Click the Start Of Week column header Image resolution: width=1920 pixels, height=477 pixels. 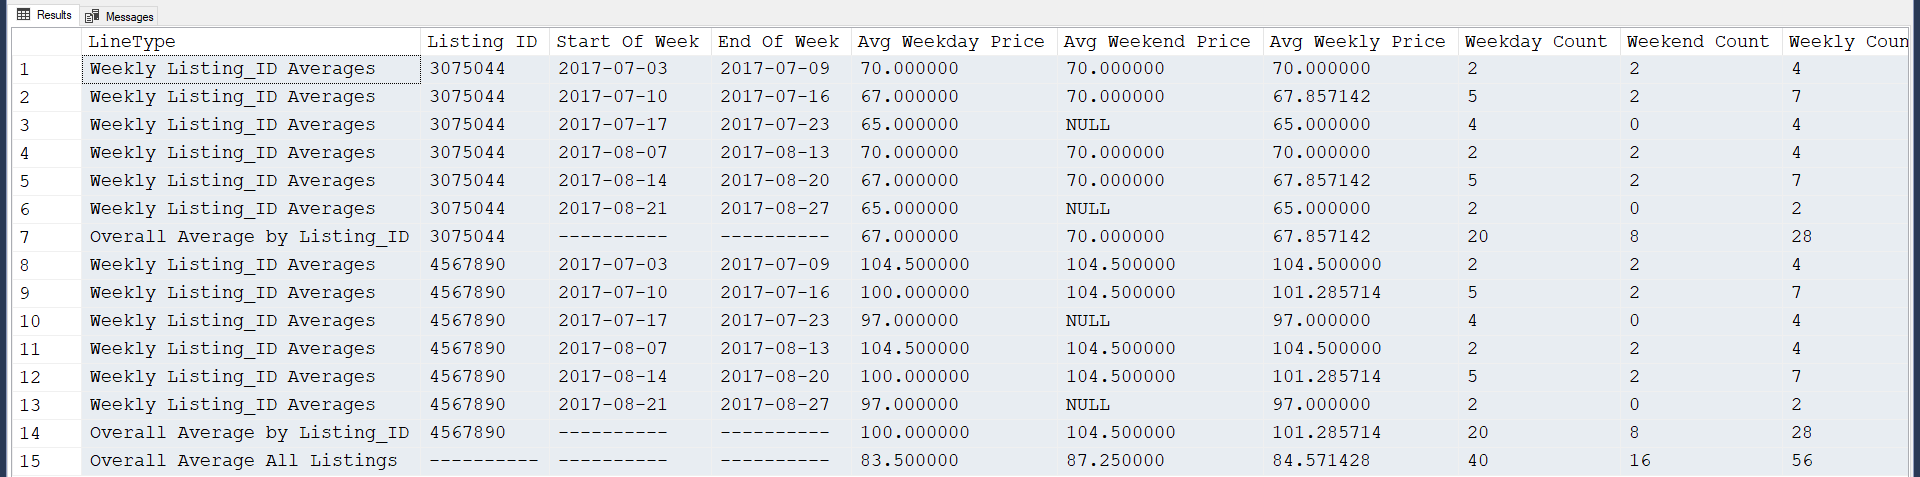[x=627, y=41]
